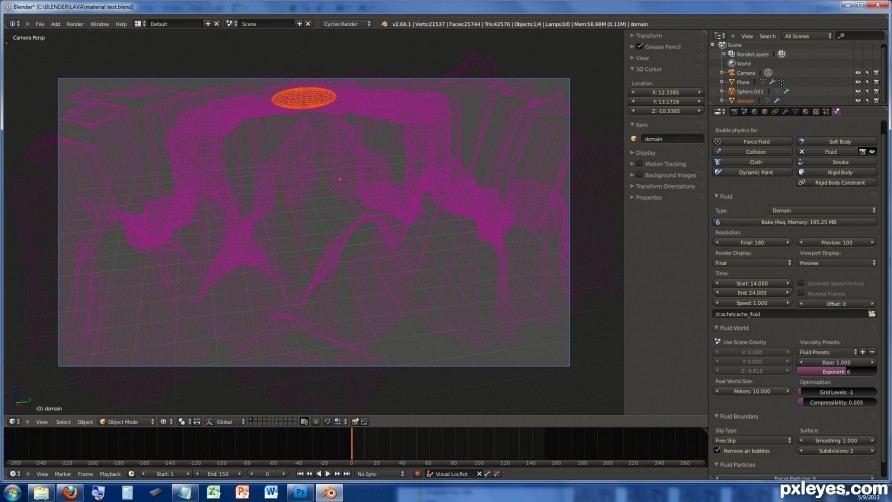Open the Cycles Render engine dropdown
This screenshot has width=892, height=502.
pos(346,24)
